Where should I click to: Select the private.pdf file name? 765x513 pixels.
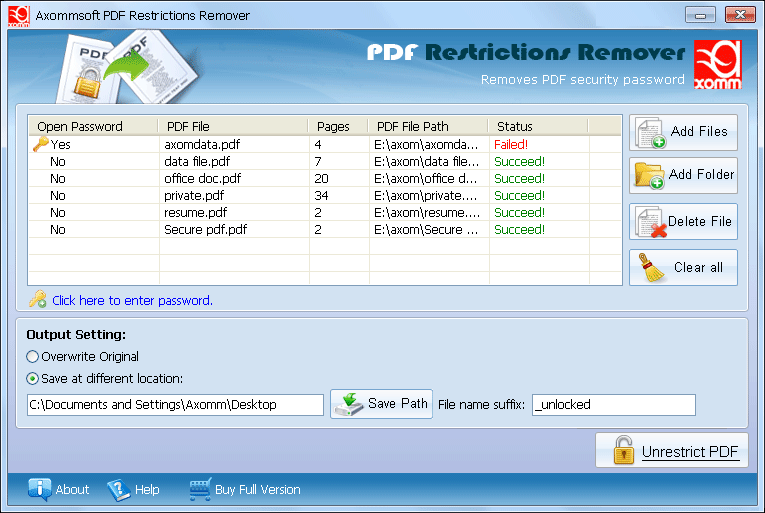(194, 196)
